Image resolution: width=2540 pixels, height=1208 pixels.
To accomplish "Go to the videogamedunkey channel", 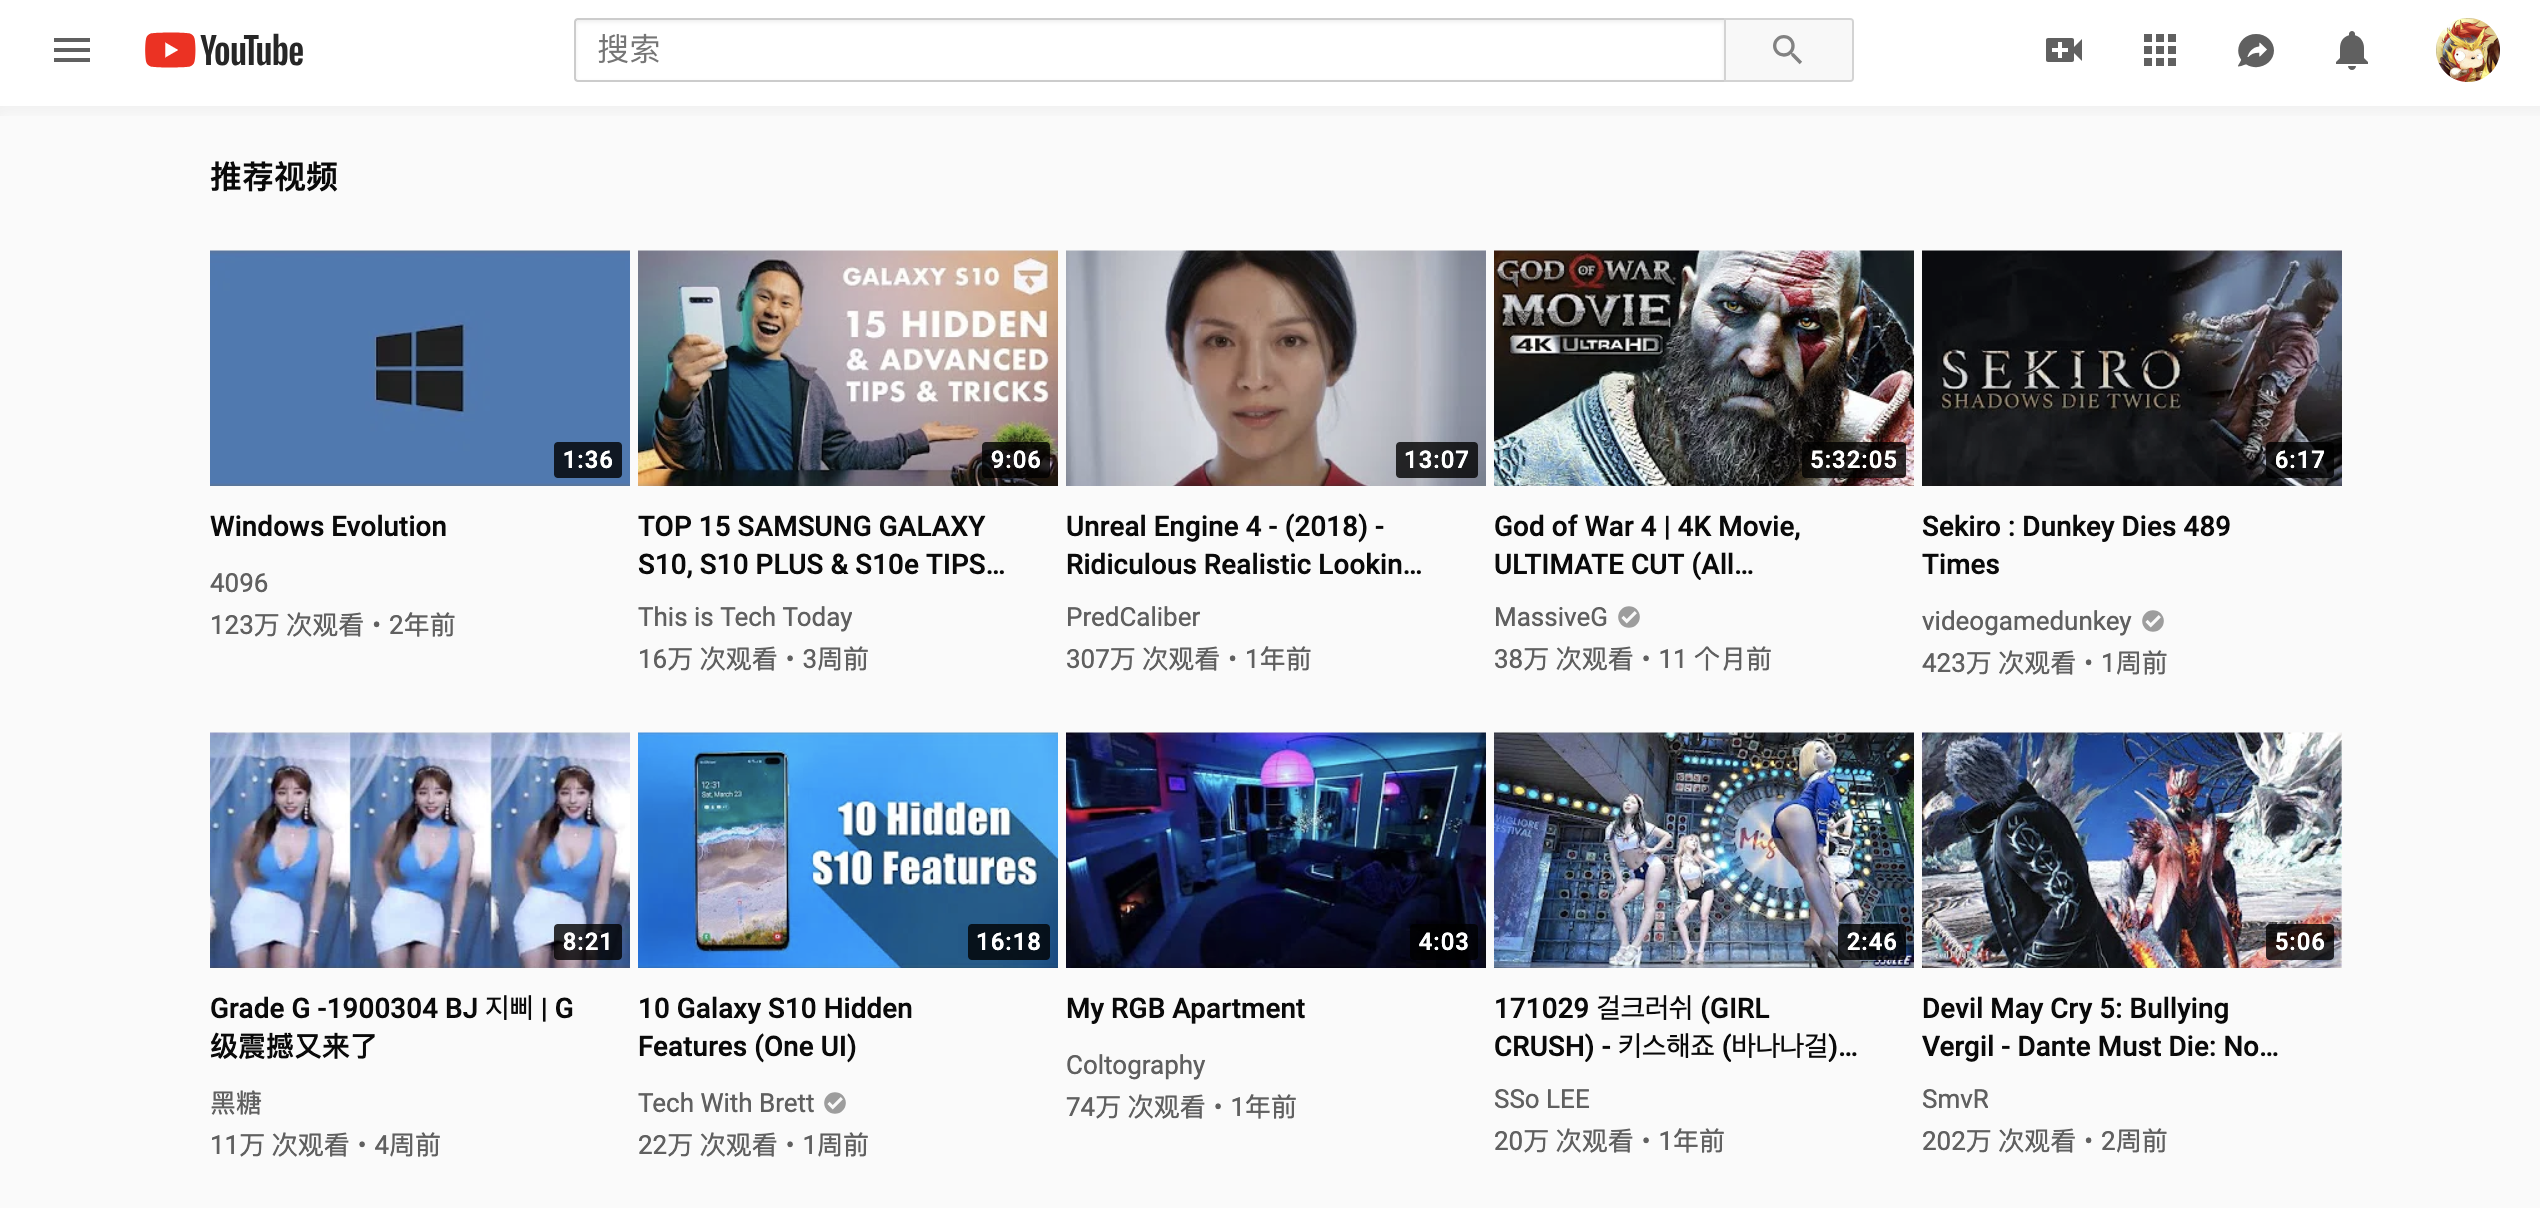I will pyautogui.click(x=2026, y=621).
